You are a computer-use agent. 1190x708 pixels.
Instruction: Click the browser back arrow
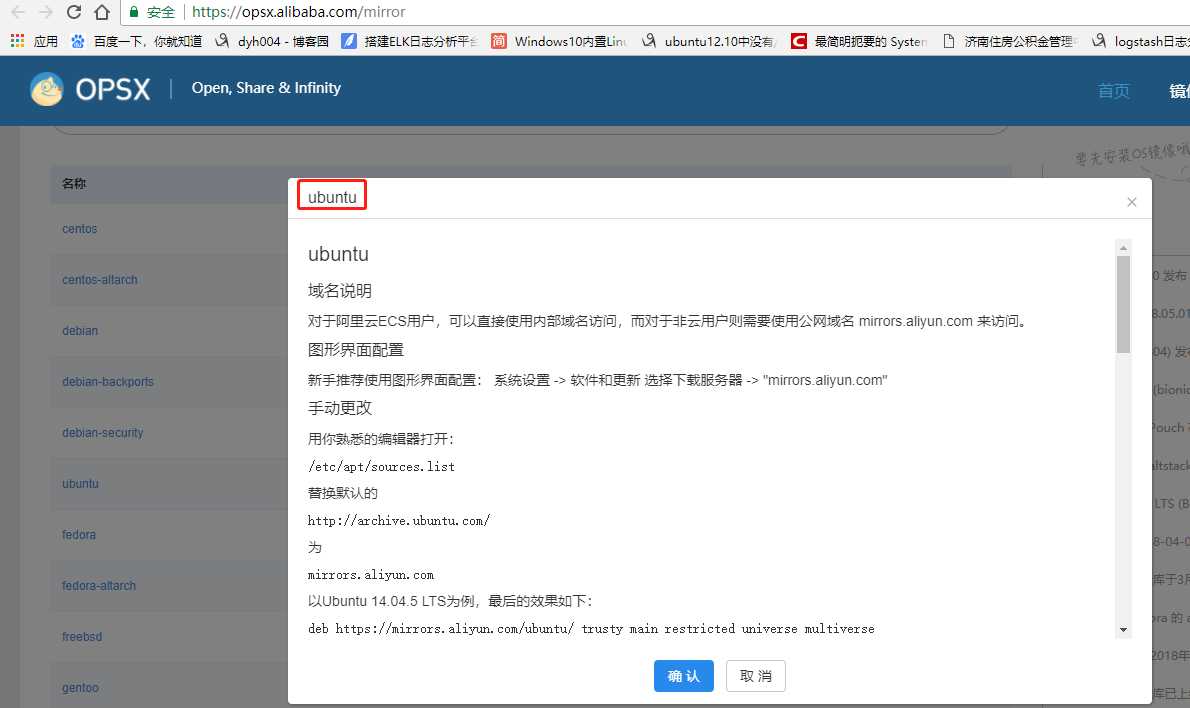point(18,12)
